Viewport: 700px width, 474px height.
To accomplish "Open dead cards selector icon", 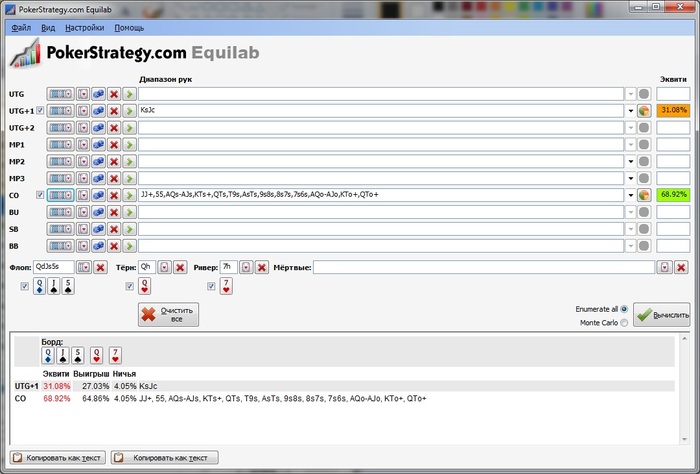I will (x=665, y=267).
